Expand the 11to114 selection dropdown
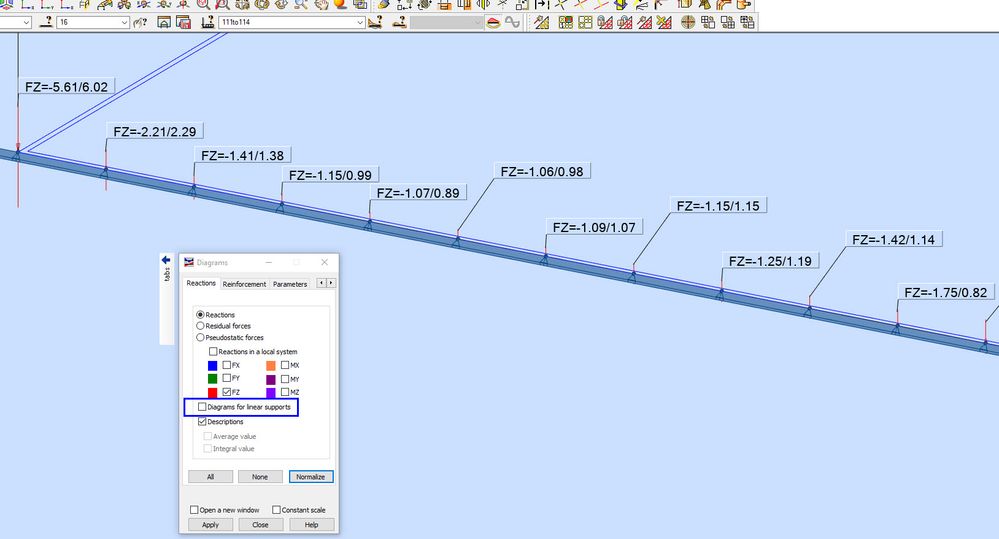The height and width of the screenshot is (539, 999). tap(292, 22)
